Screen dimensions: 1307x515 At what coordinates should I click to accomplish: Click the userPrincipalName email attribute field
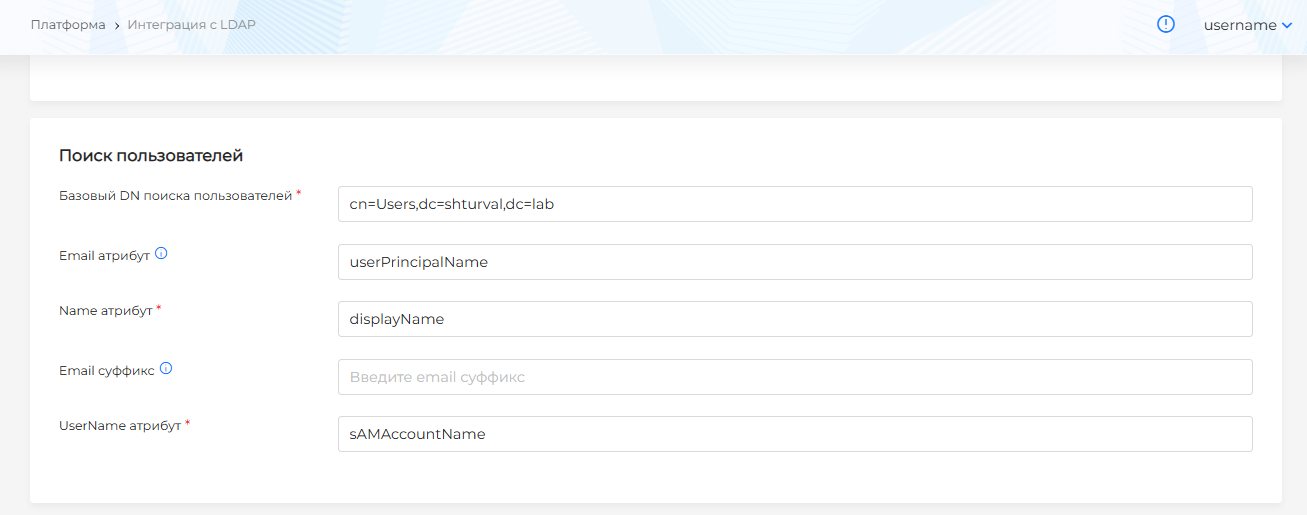795,262
